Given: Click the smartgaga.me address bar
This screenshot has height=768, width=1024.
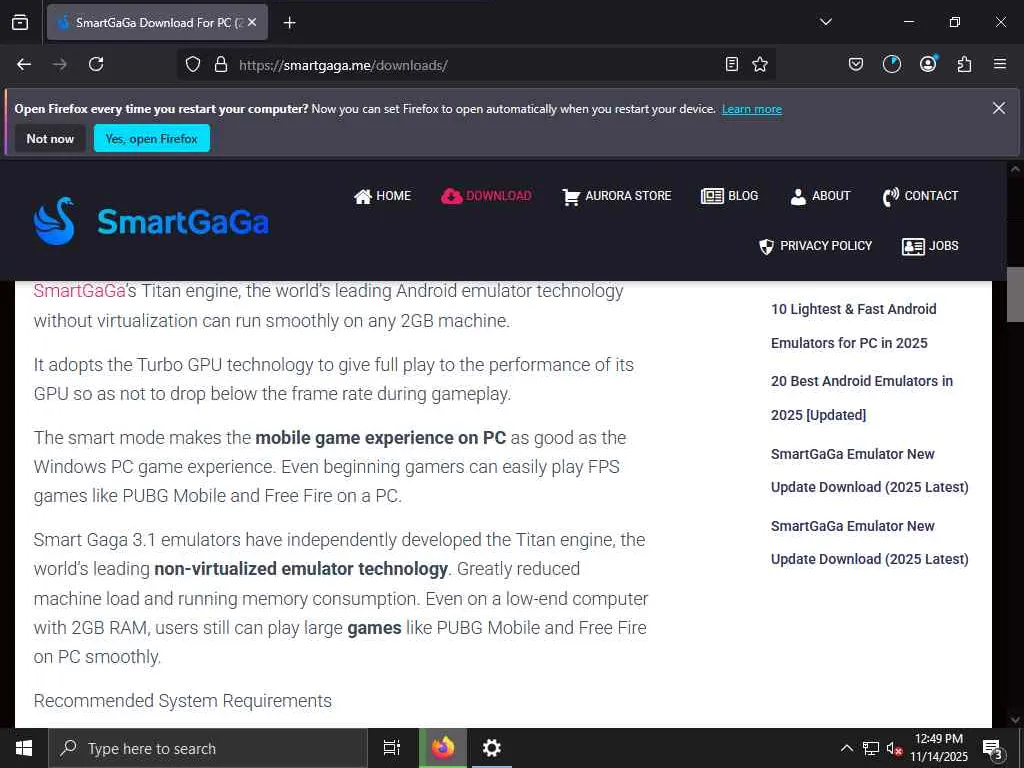Looking at the screenshot, I should point(477,65).
